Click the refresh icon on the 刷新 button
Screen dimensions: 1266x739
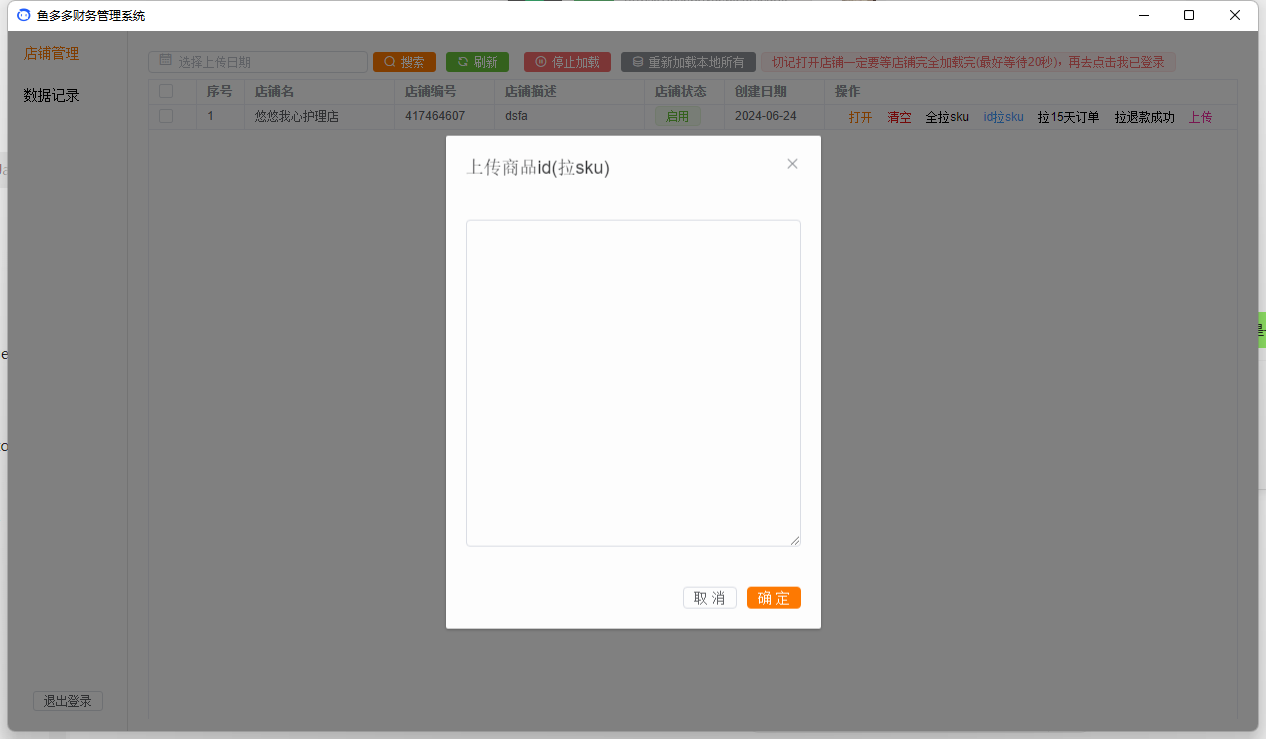[461, 61]
